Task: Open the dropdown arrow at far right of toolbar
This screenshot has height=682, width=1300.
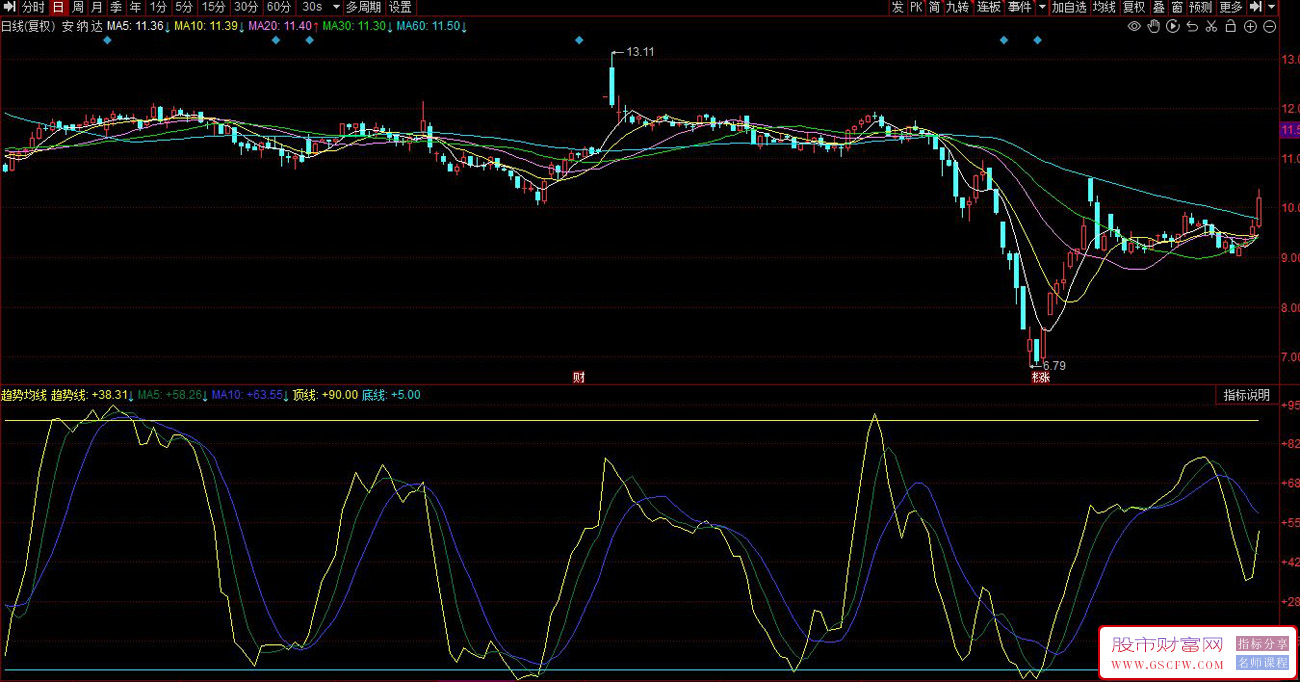Action: [1271, 7]
